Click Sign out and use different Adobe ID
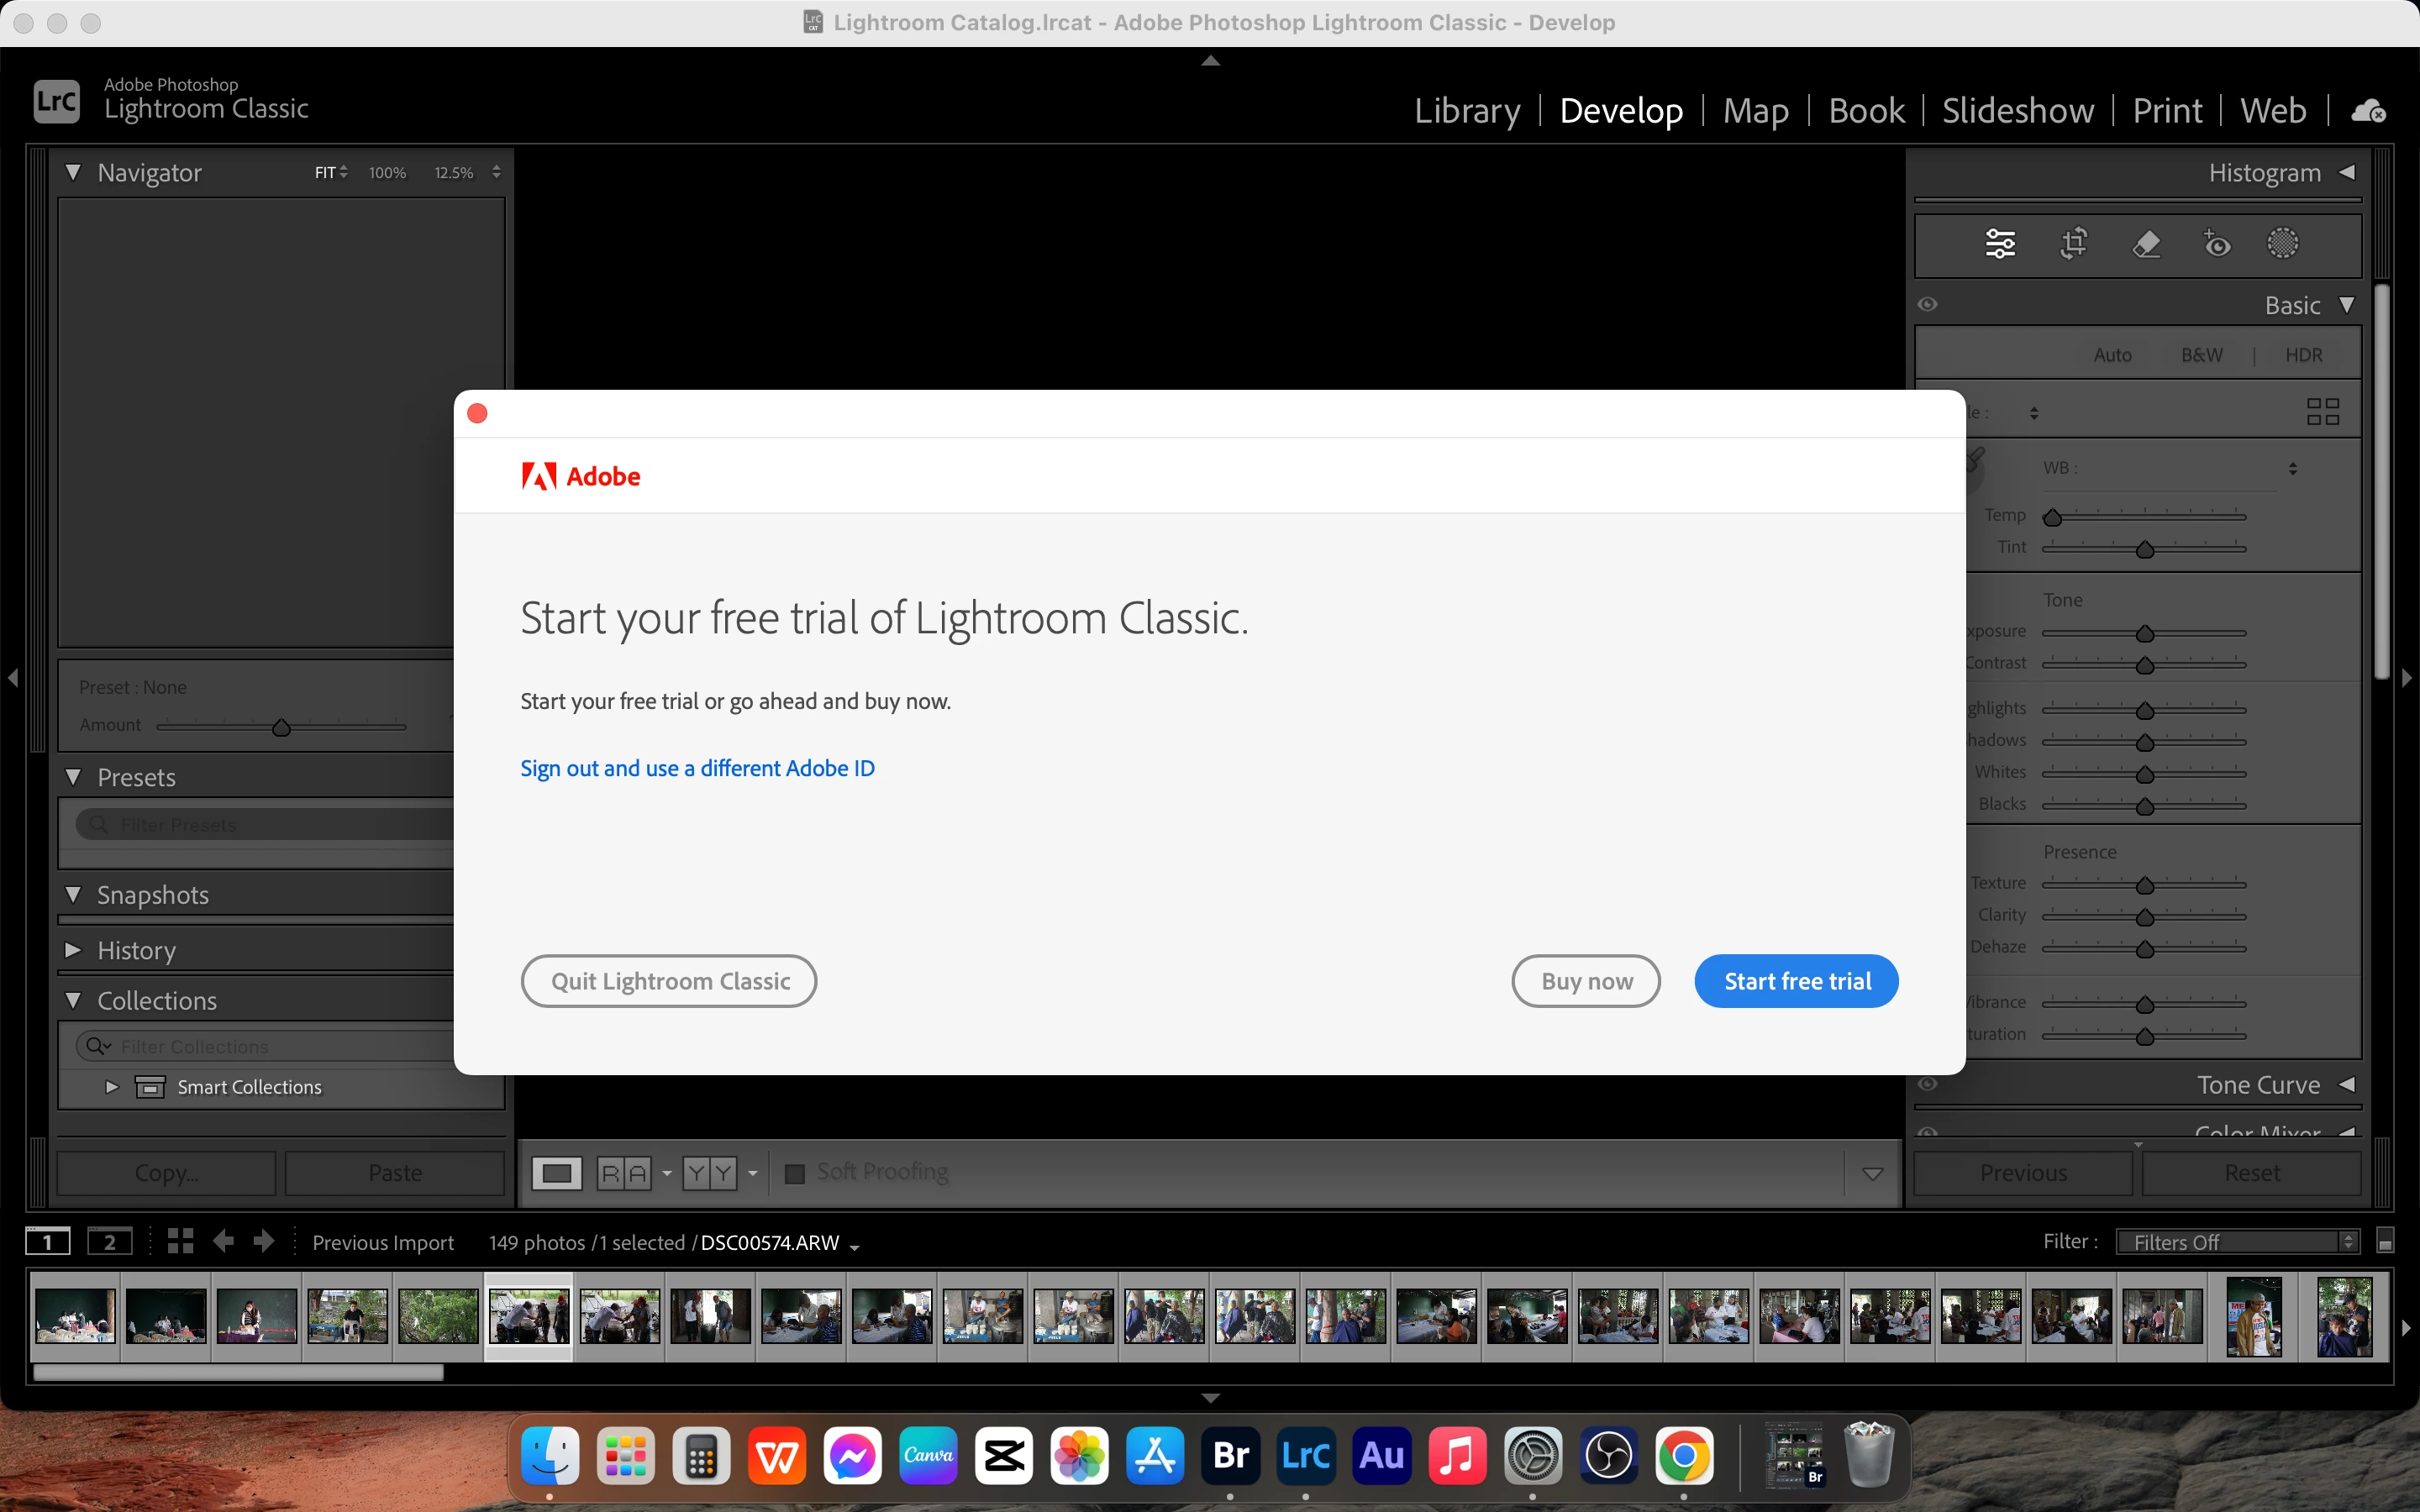 [697, 768]
